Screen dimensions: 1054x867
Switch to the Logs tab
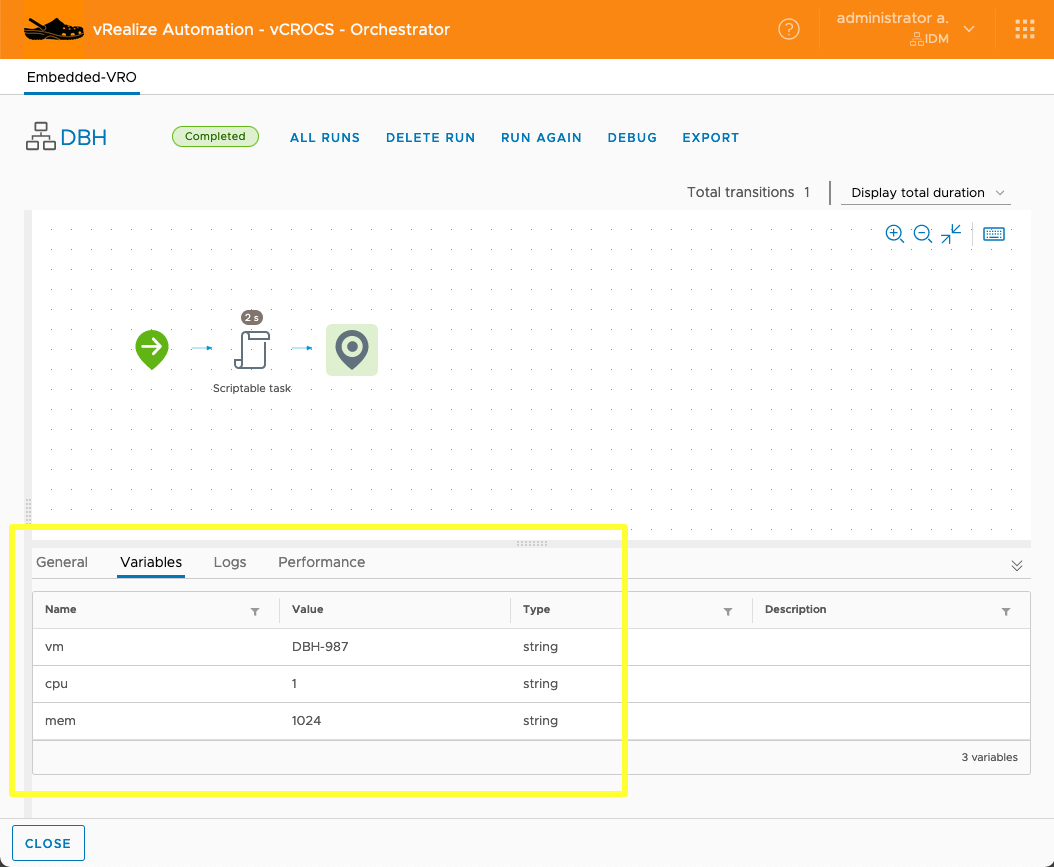229,562
